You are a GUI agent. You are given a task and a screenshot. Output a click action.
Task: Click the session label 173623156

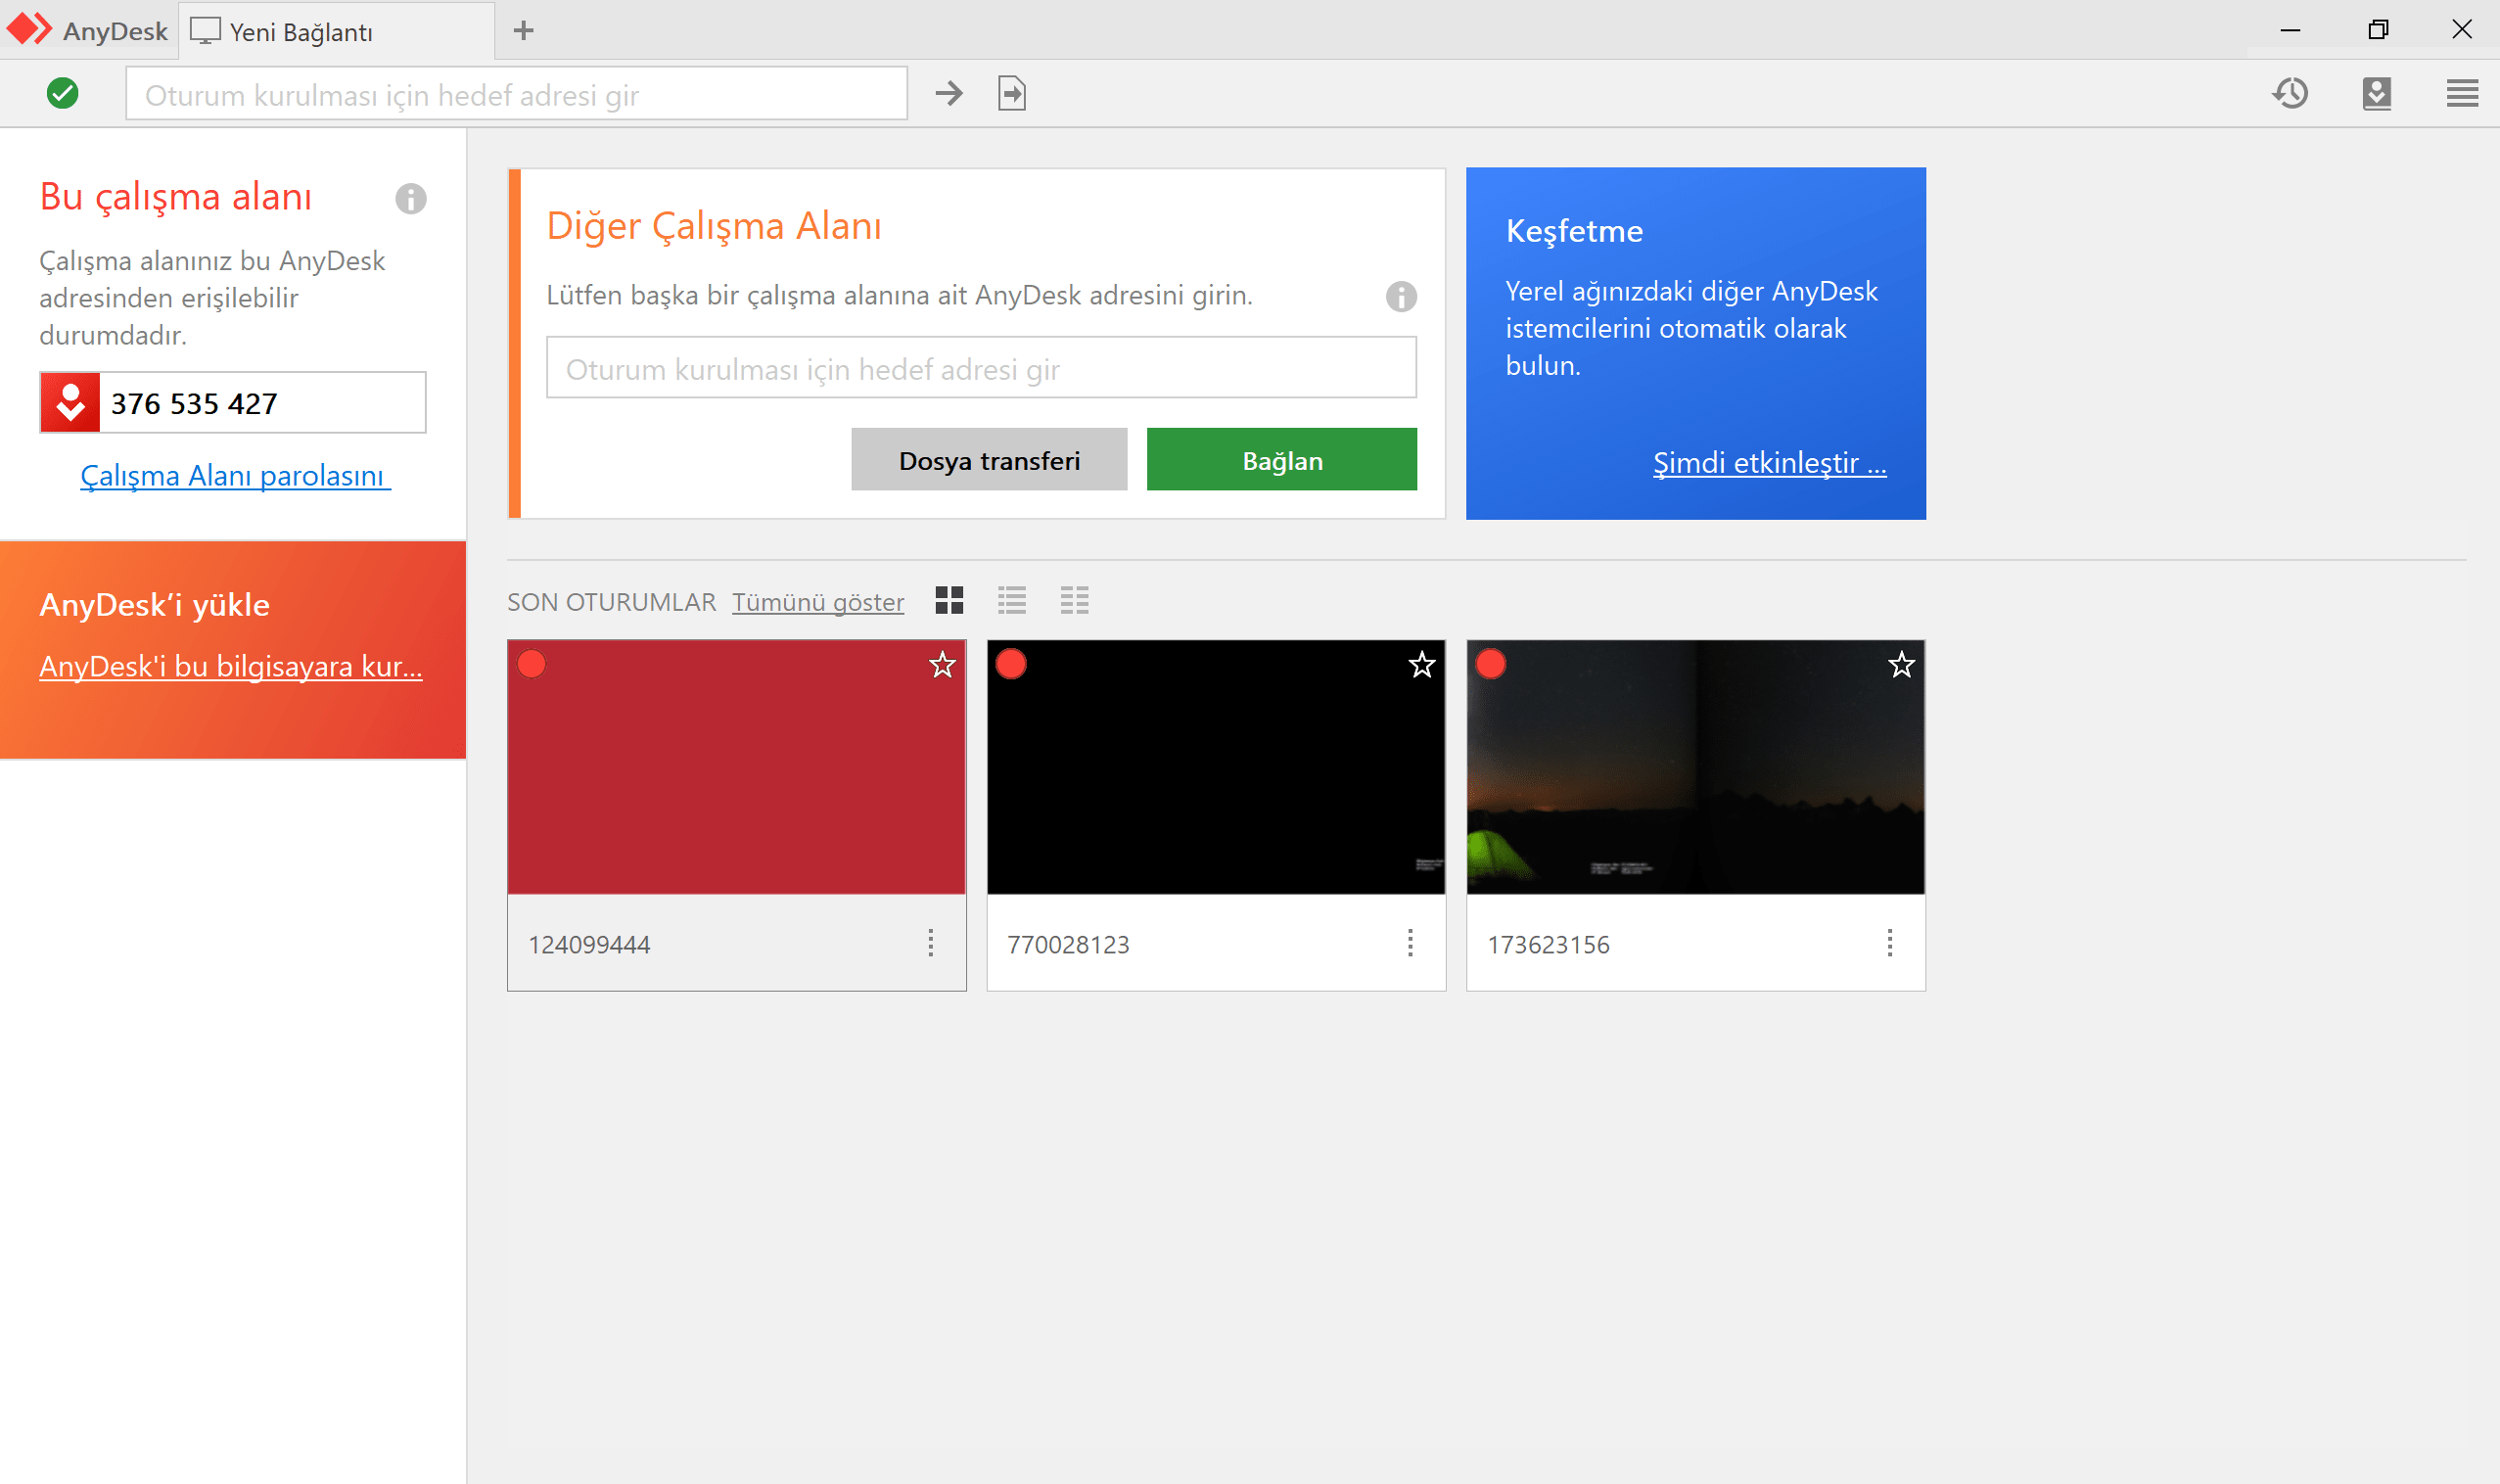[1548, 945]
